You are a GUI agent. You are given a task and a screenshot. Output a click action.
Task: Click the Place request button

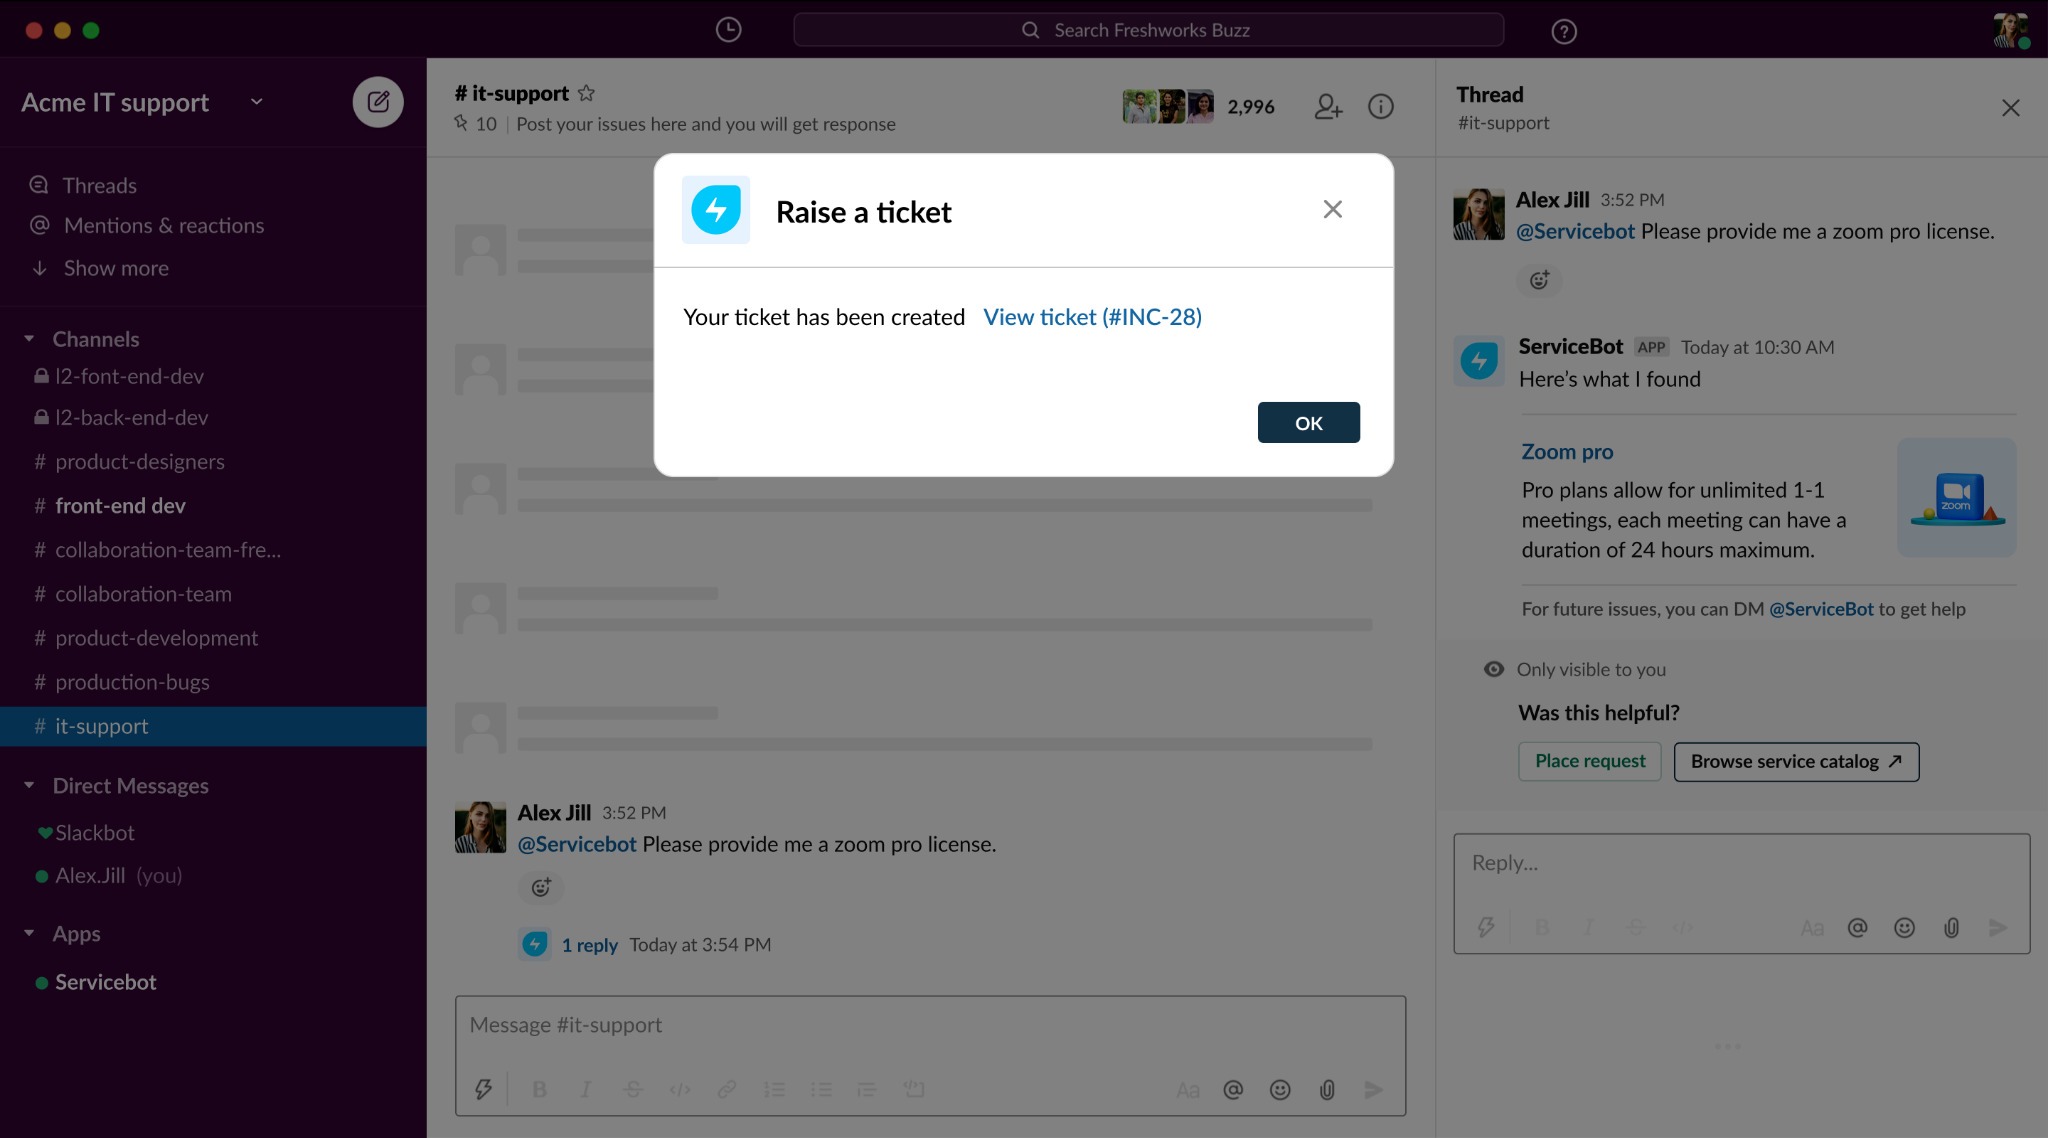coord(1589,761)
